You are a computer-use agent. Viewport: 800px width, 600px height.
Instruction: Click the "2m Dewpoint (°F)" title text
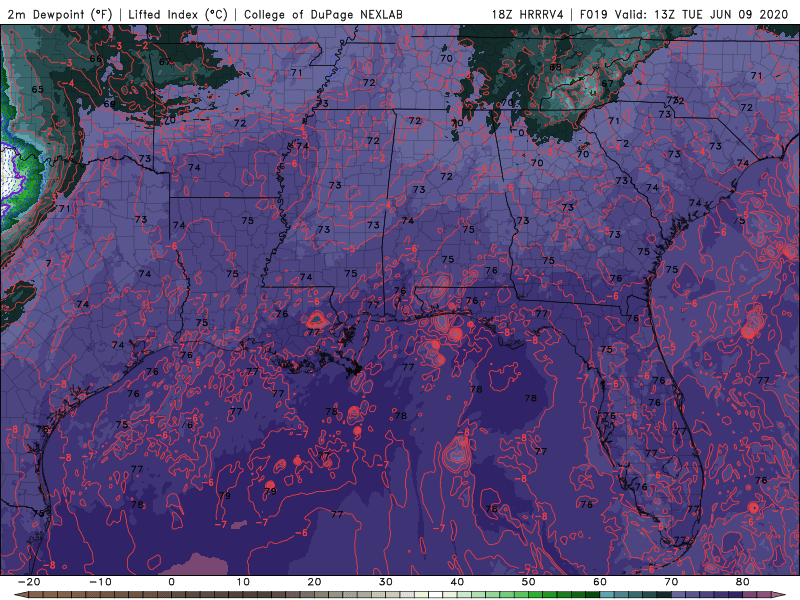(60, 14)
